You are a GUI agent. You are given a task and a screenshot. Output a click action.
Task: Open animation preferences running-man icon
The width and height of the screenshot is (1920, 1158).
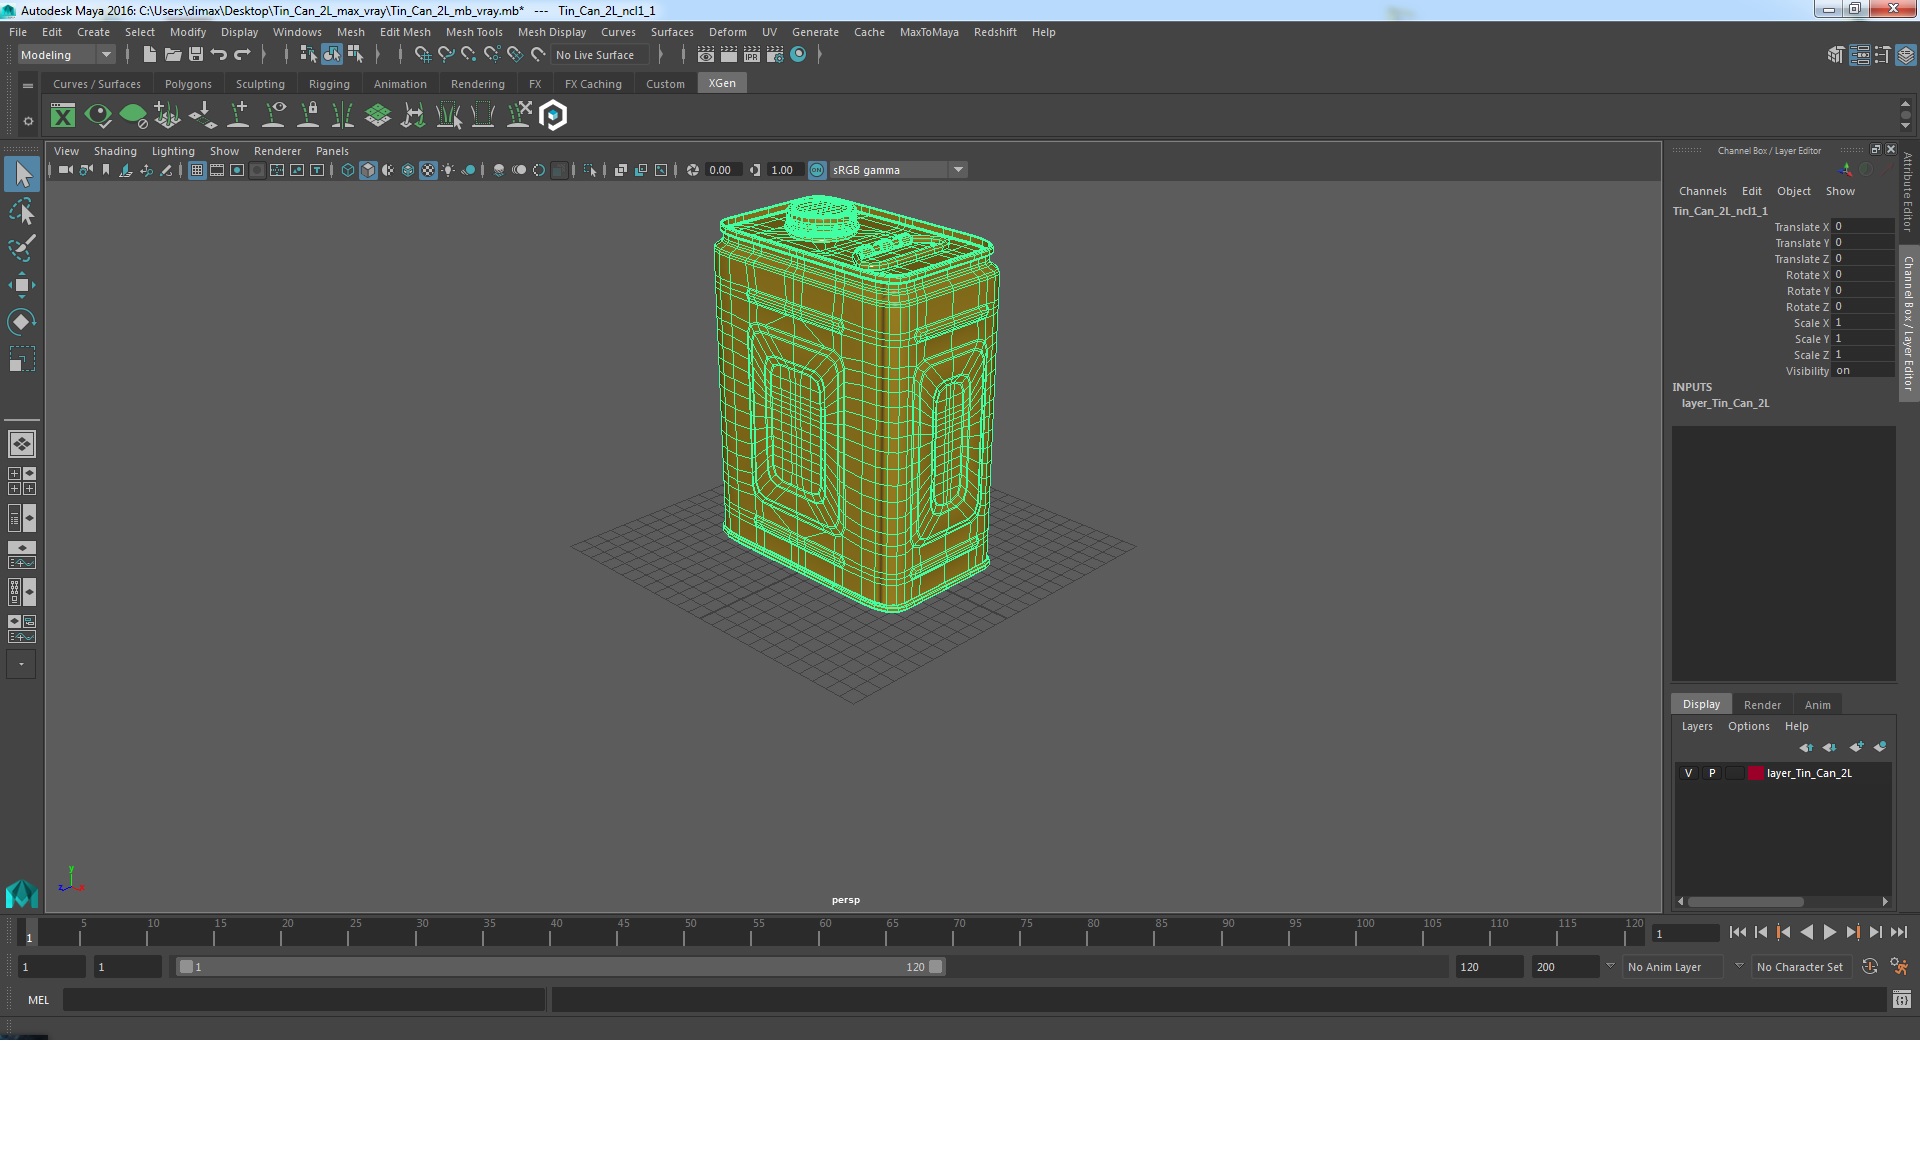pos(1899,967)
